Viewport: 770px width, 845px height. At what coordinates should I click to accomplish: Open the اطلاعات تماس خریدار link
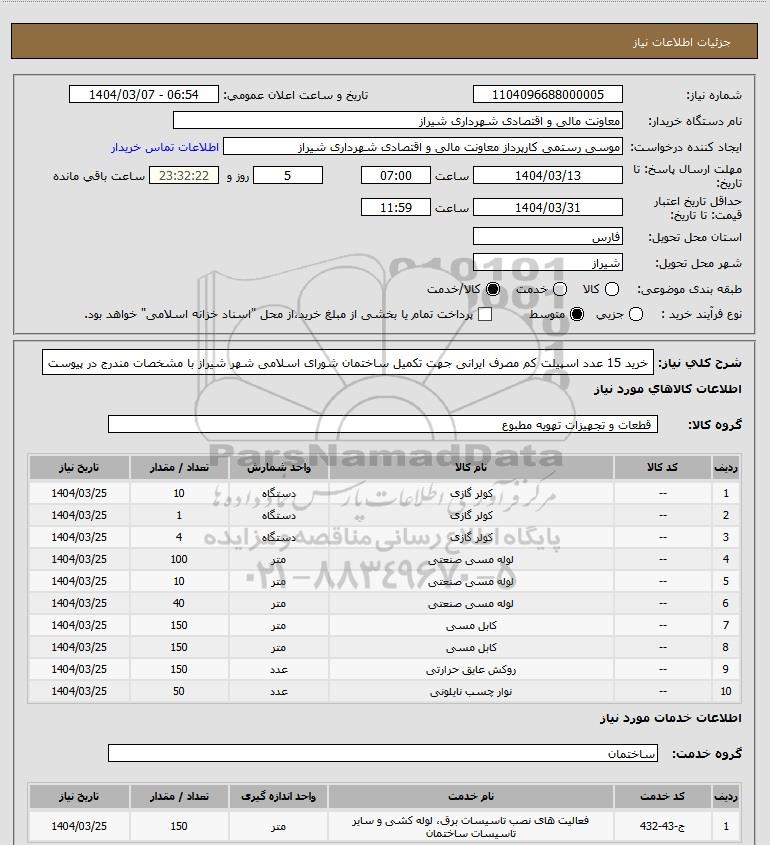point(165,147)
